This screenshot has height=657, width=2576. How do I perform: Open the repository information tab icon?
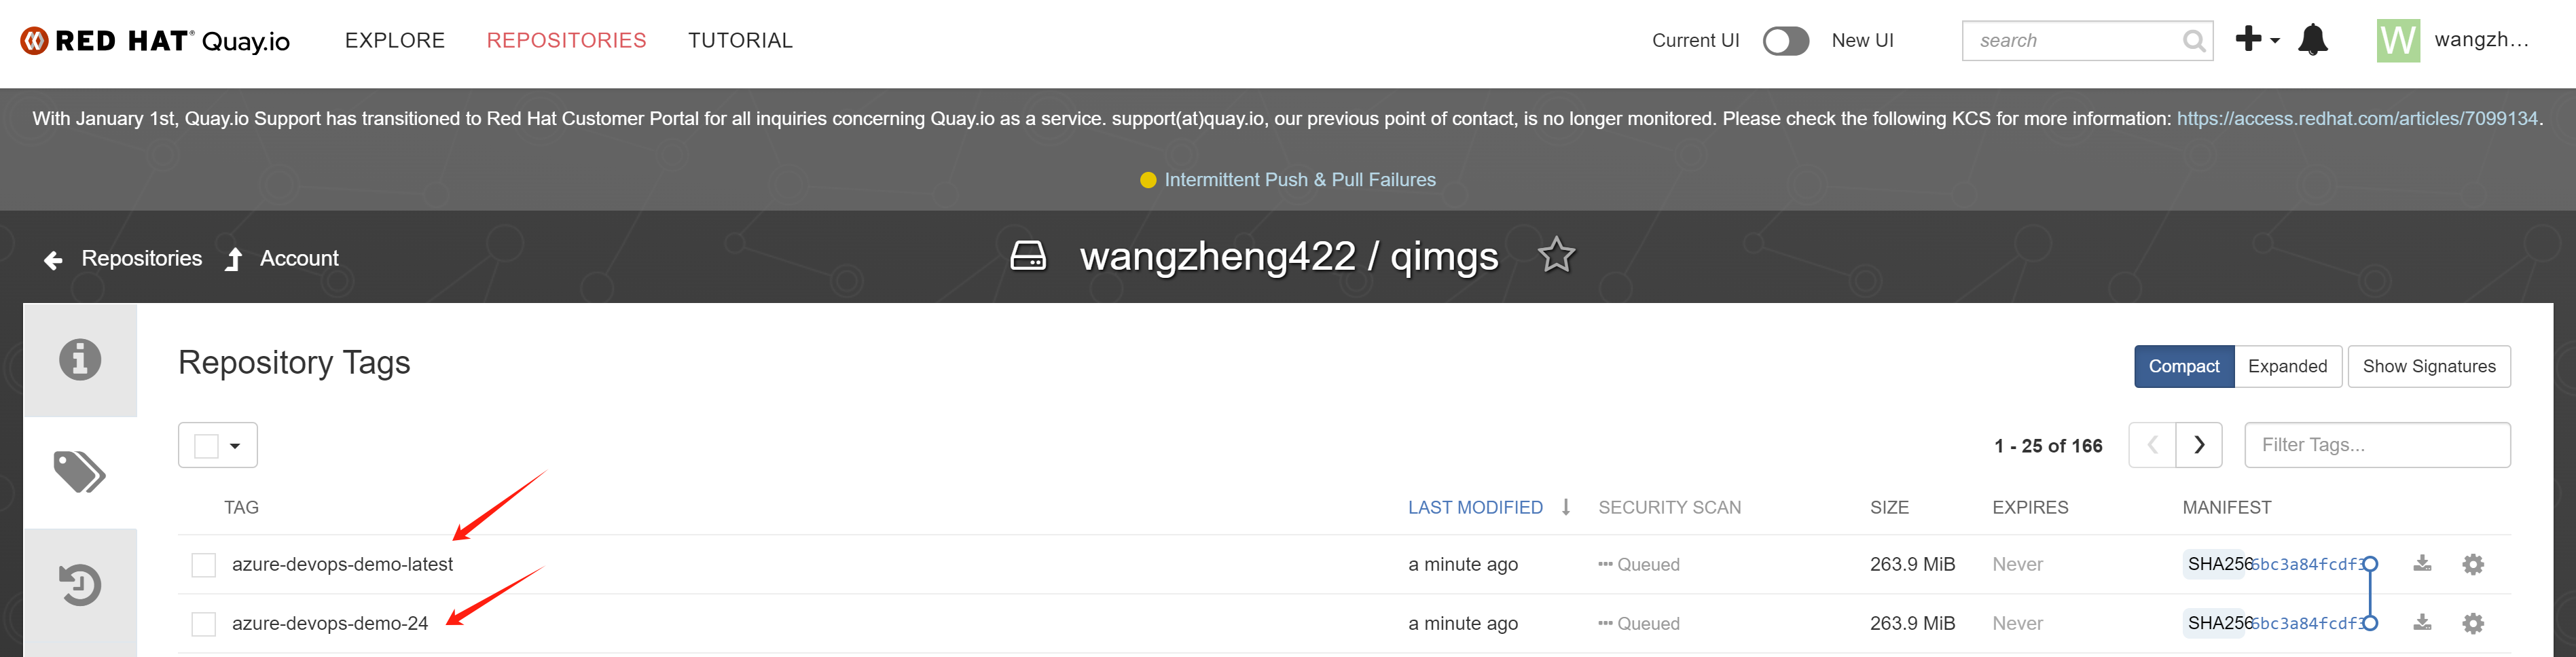80,360
